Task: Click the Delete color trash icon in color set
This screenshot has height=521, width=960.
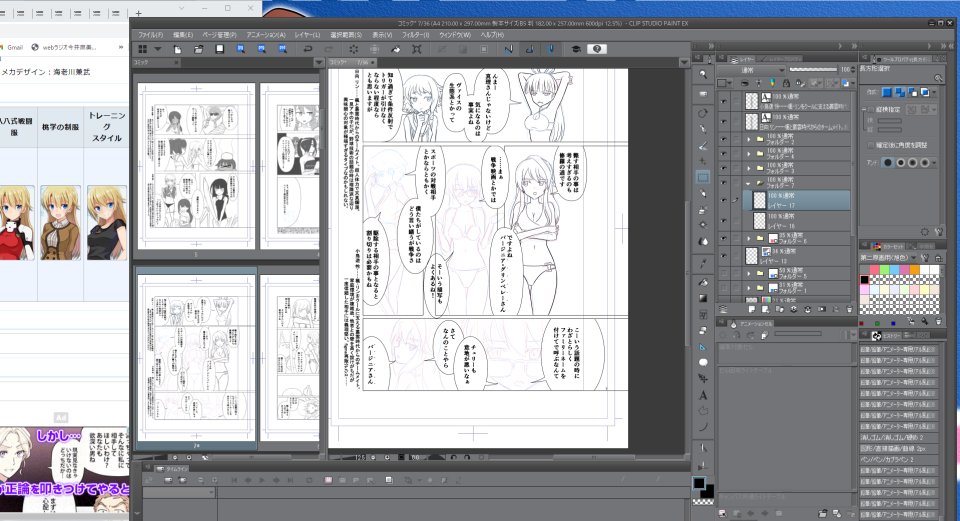Action: tap(939, 321)
